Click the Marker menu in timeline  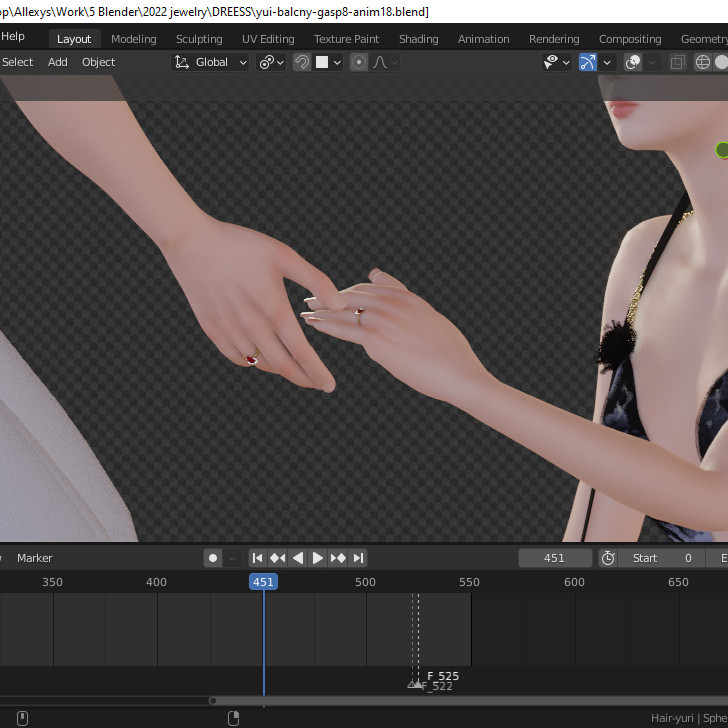pos(34,558)
